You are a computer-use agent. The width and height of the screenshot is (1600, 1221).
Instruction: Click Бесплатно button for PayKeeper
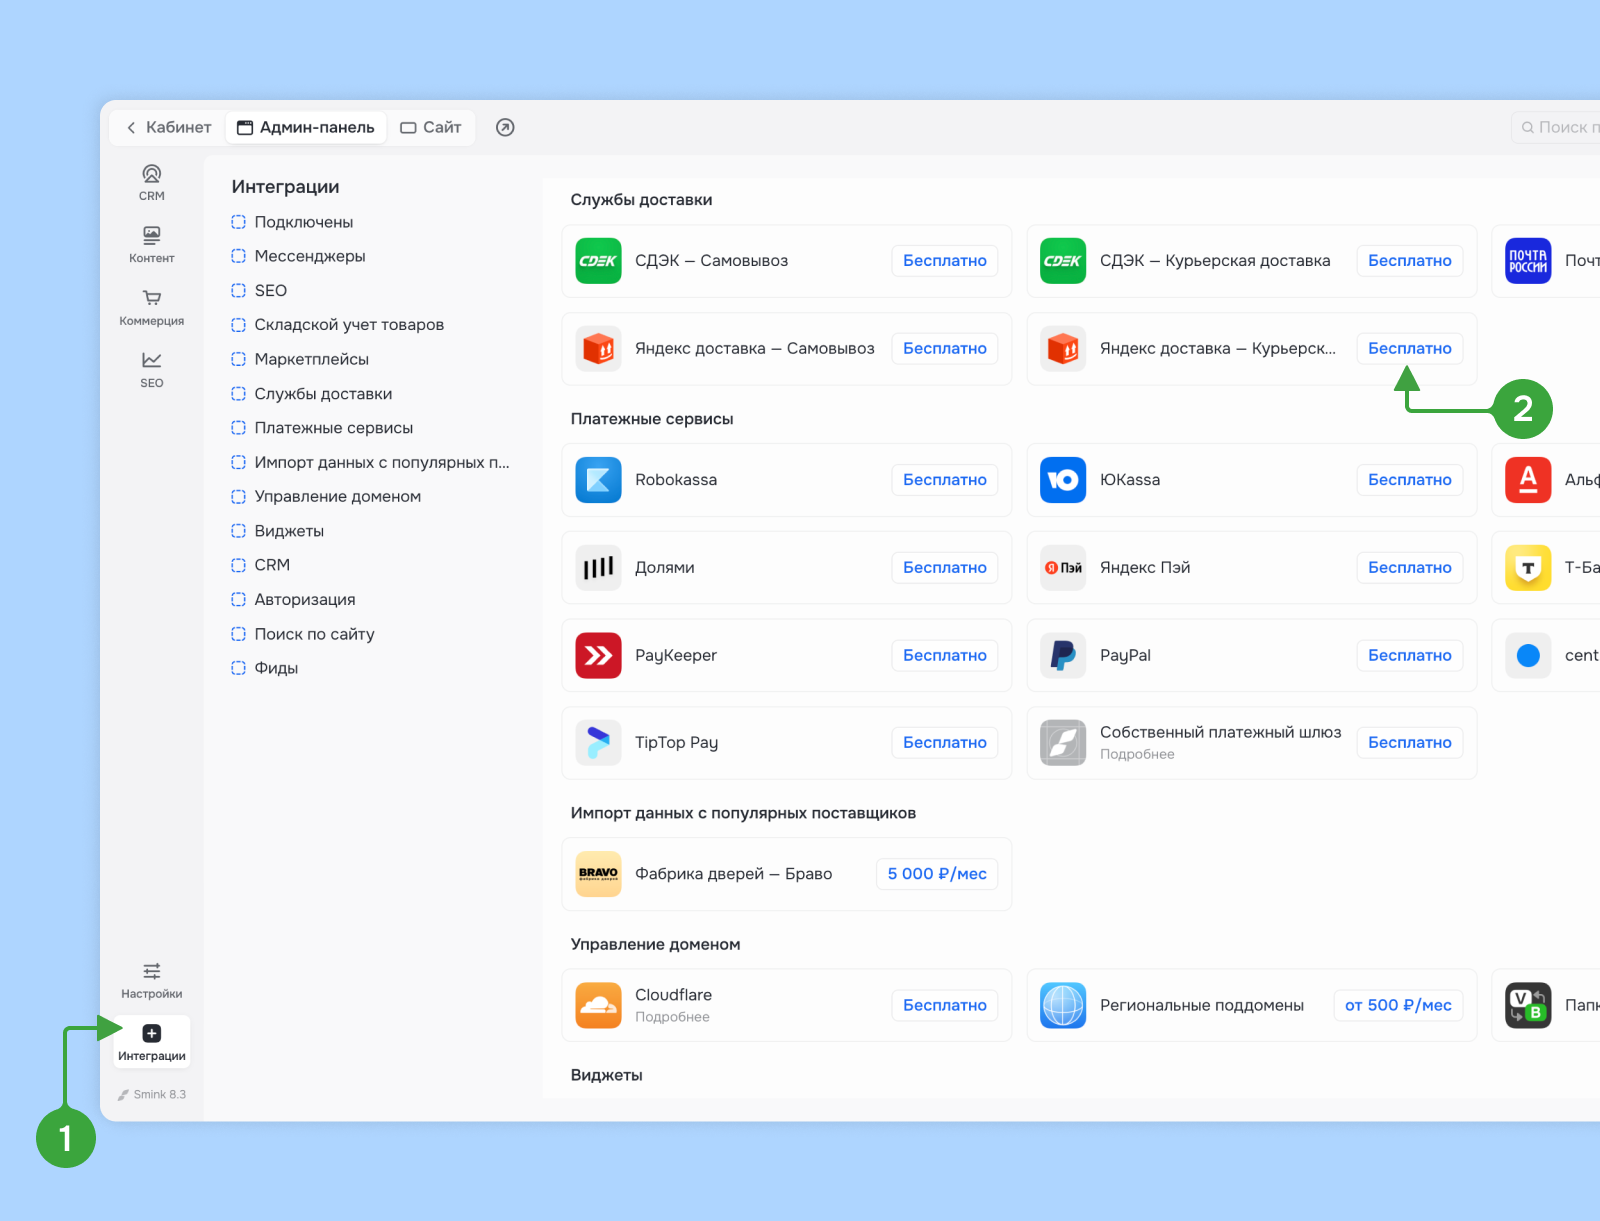click(945, 656)
